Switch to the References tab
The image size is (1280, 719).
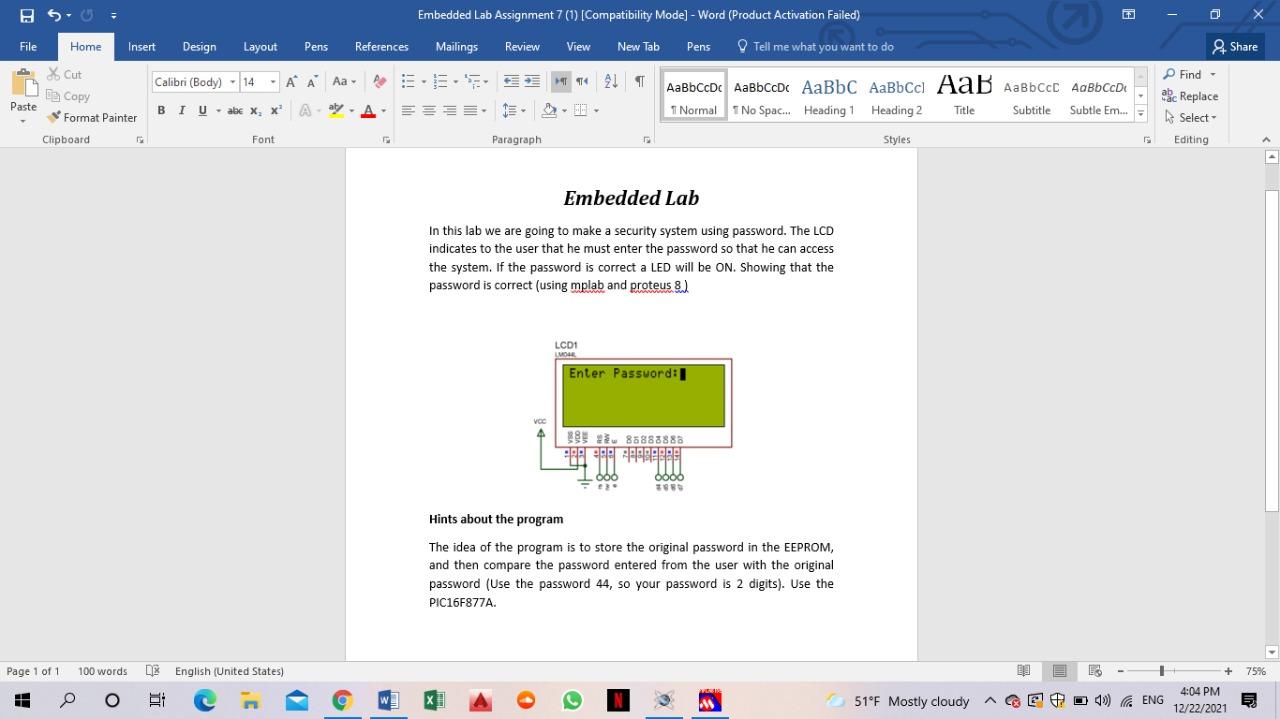pyautogui.click(x=381, y=46)
